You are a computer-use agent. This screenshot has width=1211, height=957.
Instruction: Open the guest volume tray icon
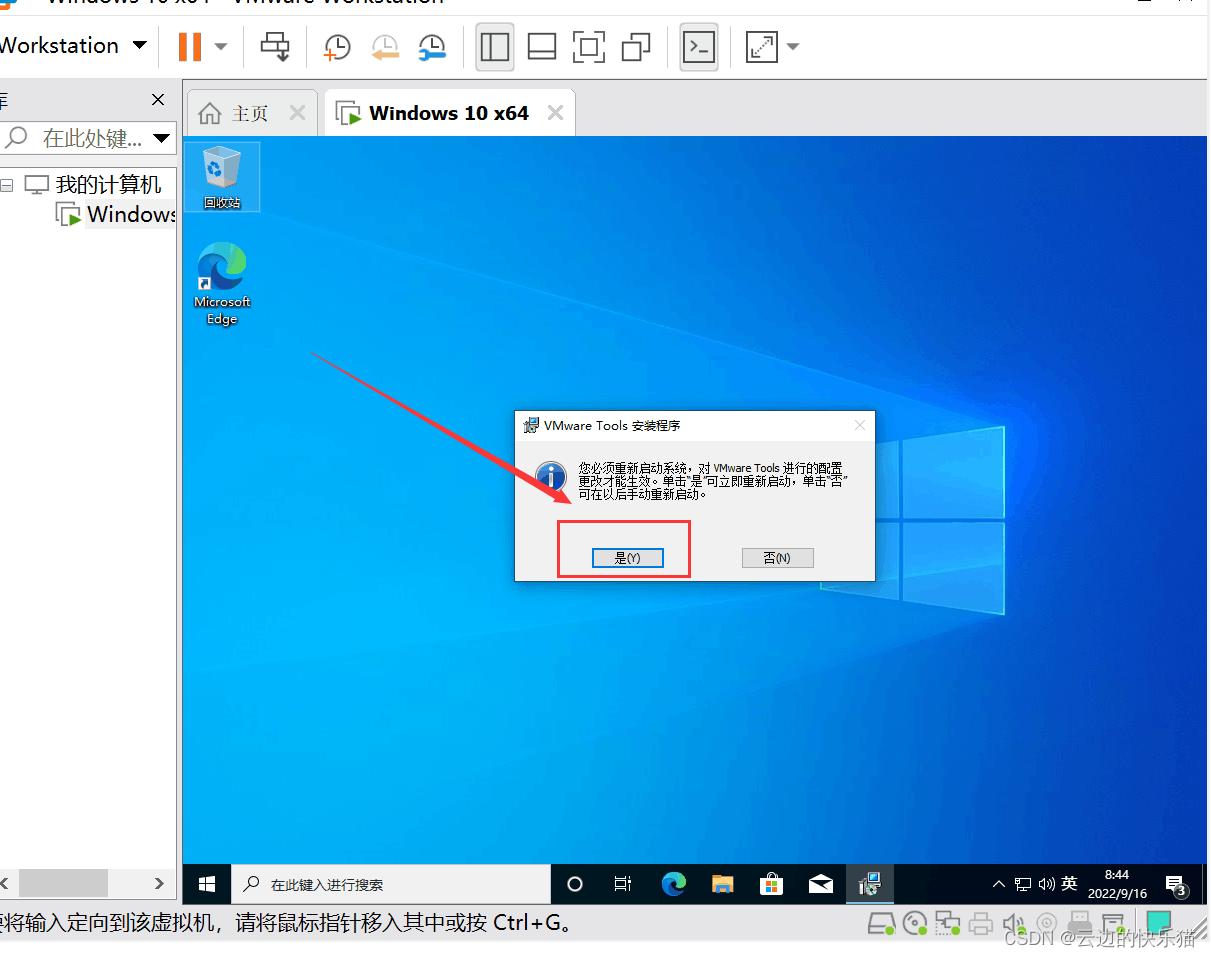(x=1047, y=884)
